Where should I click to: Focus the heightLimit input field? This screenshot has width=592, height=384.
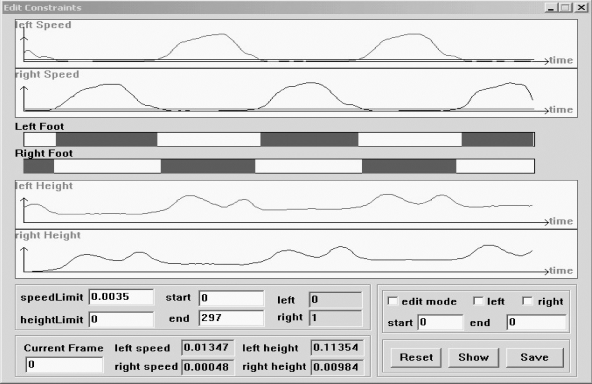[x=122, y=319]
